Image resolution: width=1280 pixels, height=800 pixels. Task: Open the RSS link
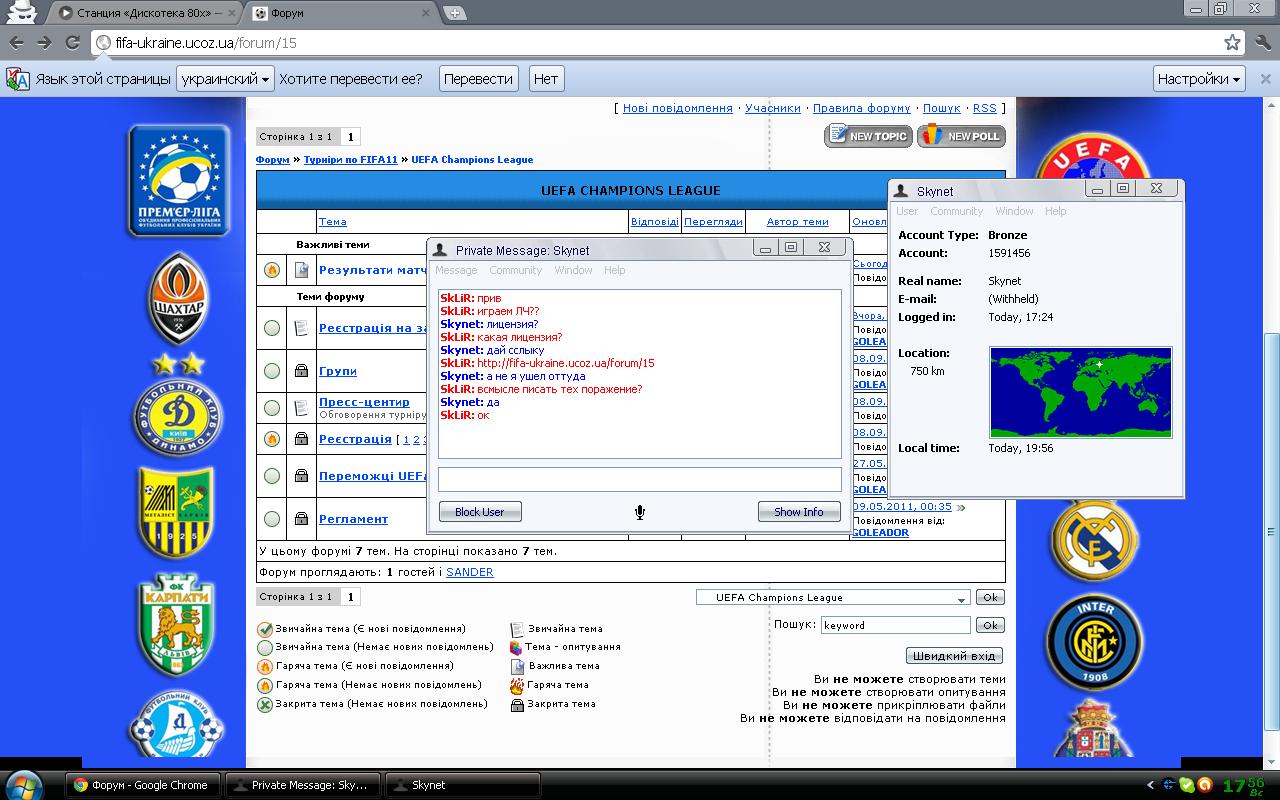pyautogui.click(x=985, y=108)
